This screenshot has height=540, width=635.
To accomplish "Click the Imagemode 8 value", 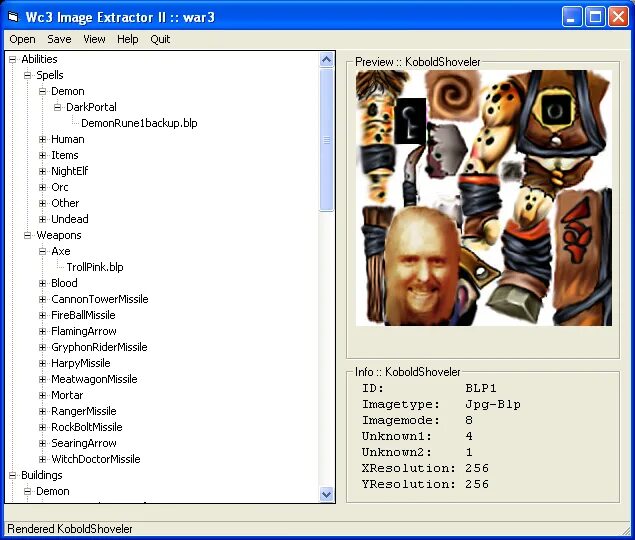I will [469, 420].
